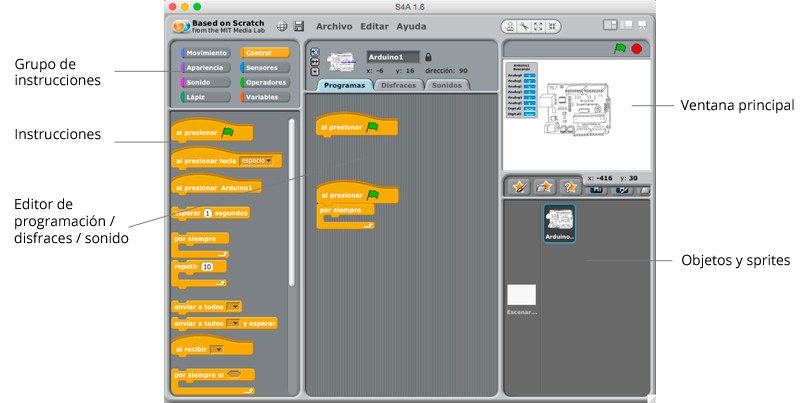Switch to the Sonidos tab
The height and width of the screenshot is (403, 809).
pyautogui.click(x=447, y=85)
